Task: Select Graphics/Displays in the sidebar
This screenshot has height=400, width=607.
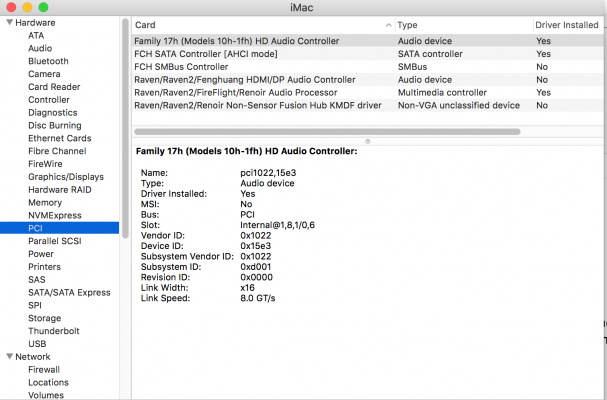Action: point(66,177)
